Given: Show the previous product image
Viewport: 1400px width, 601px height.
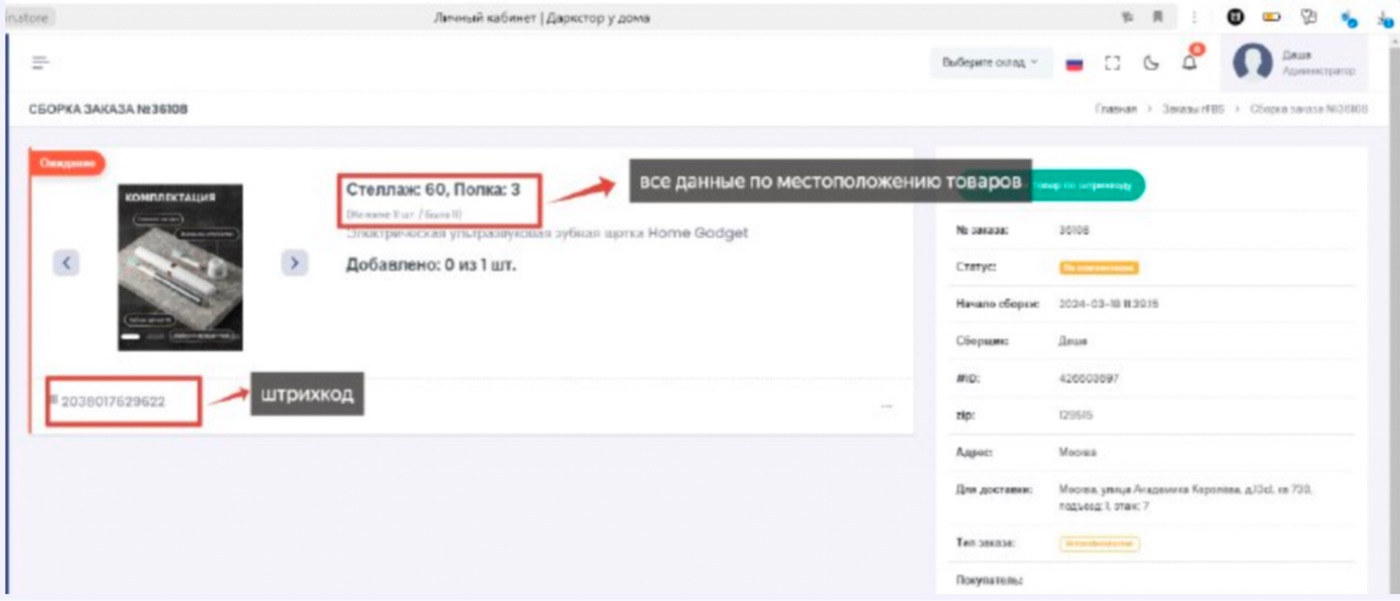Looking at the screenshot, I should coord(65,263).
